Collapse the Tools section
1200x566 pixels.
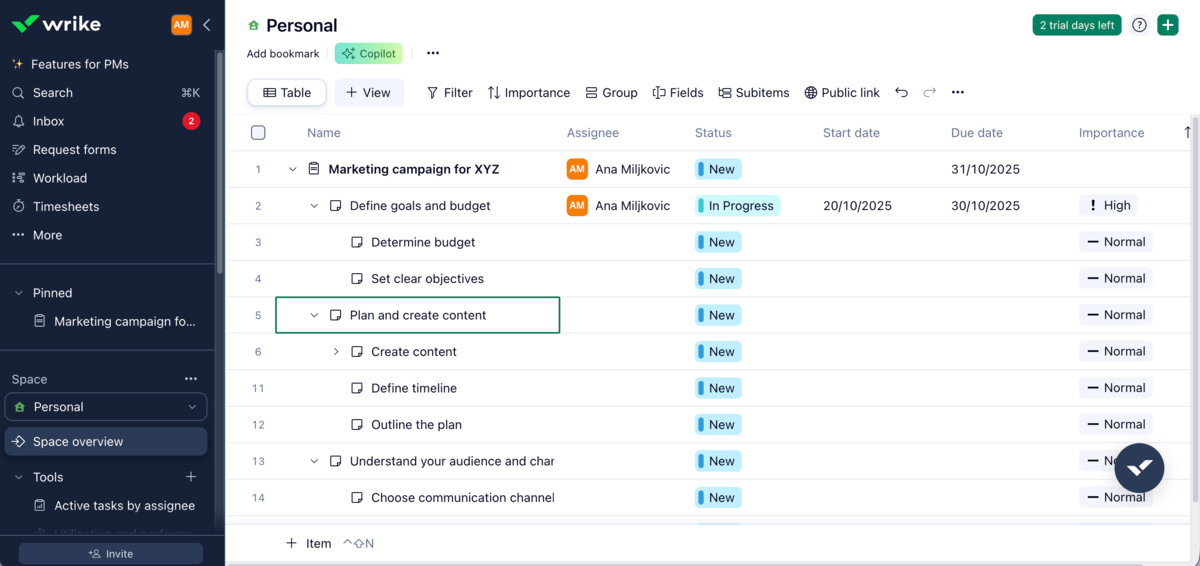click(x=19, y=478)
